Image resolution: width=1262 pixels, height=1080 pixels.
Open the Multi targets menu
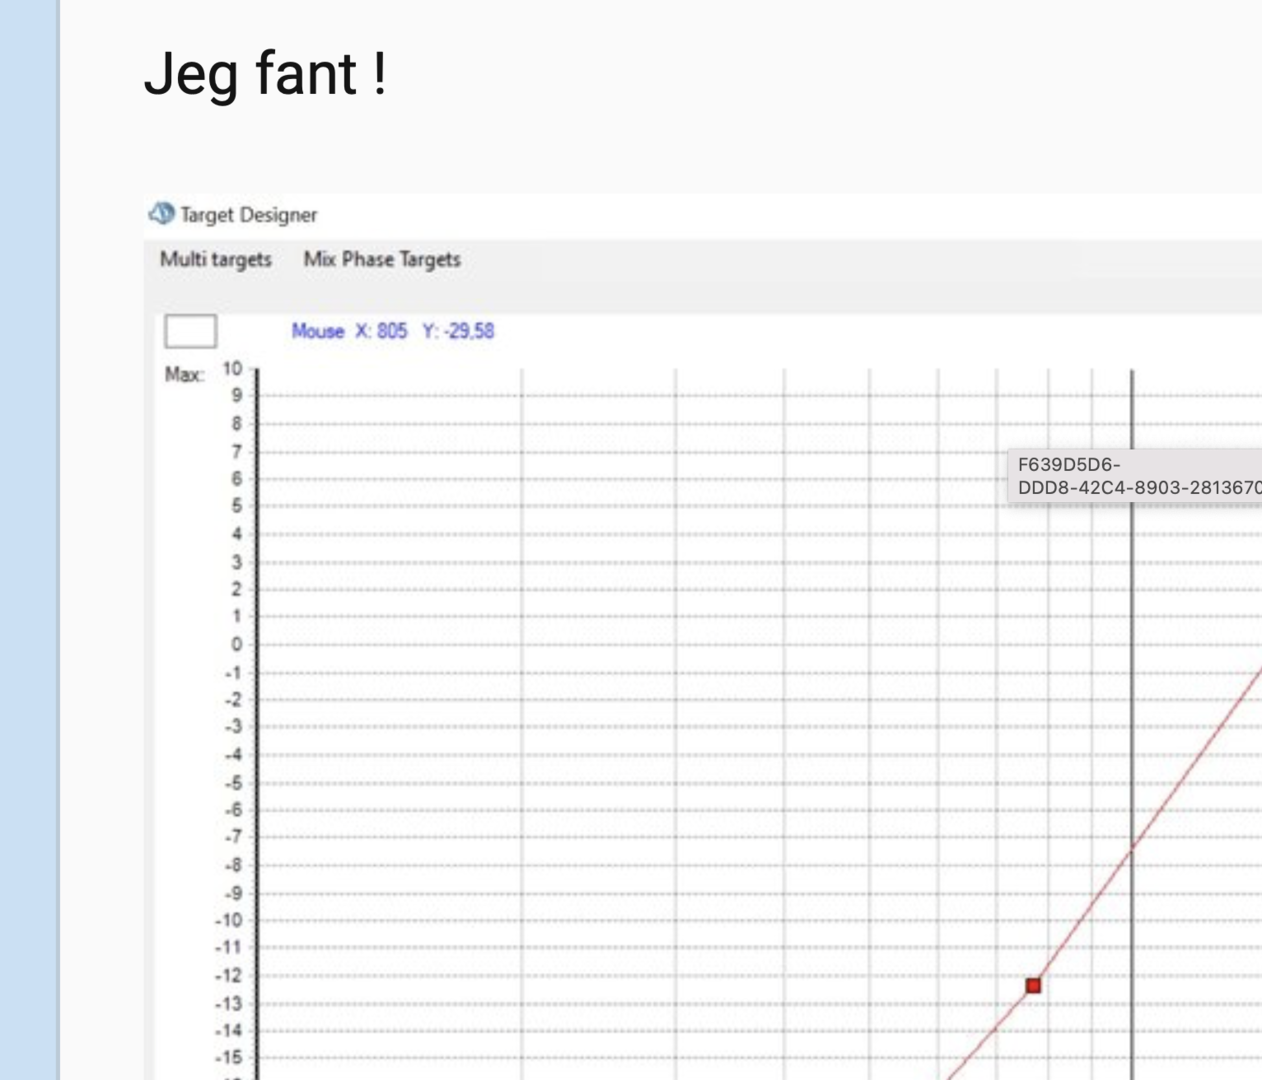coord(216,259)
